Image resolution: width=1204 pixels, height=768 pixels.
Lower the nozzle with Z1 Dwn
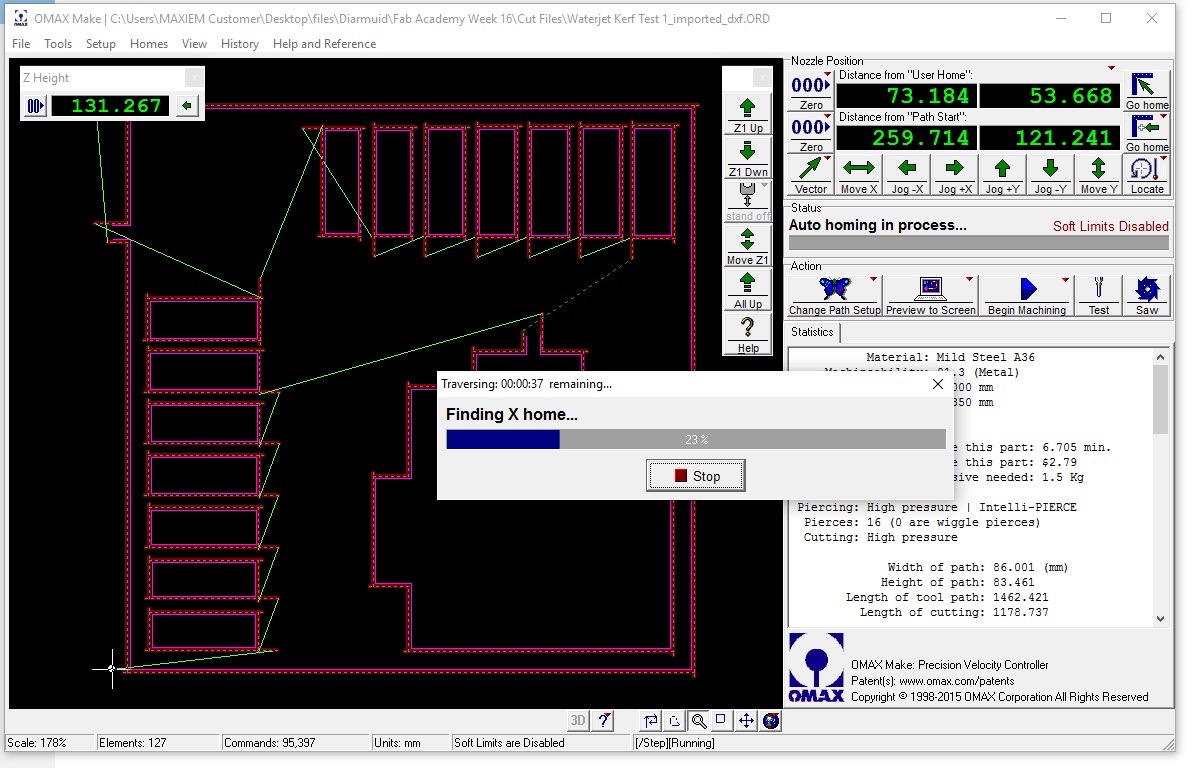coord(747,158)
